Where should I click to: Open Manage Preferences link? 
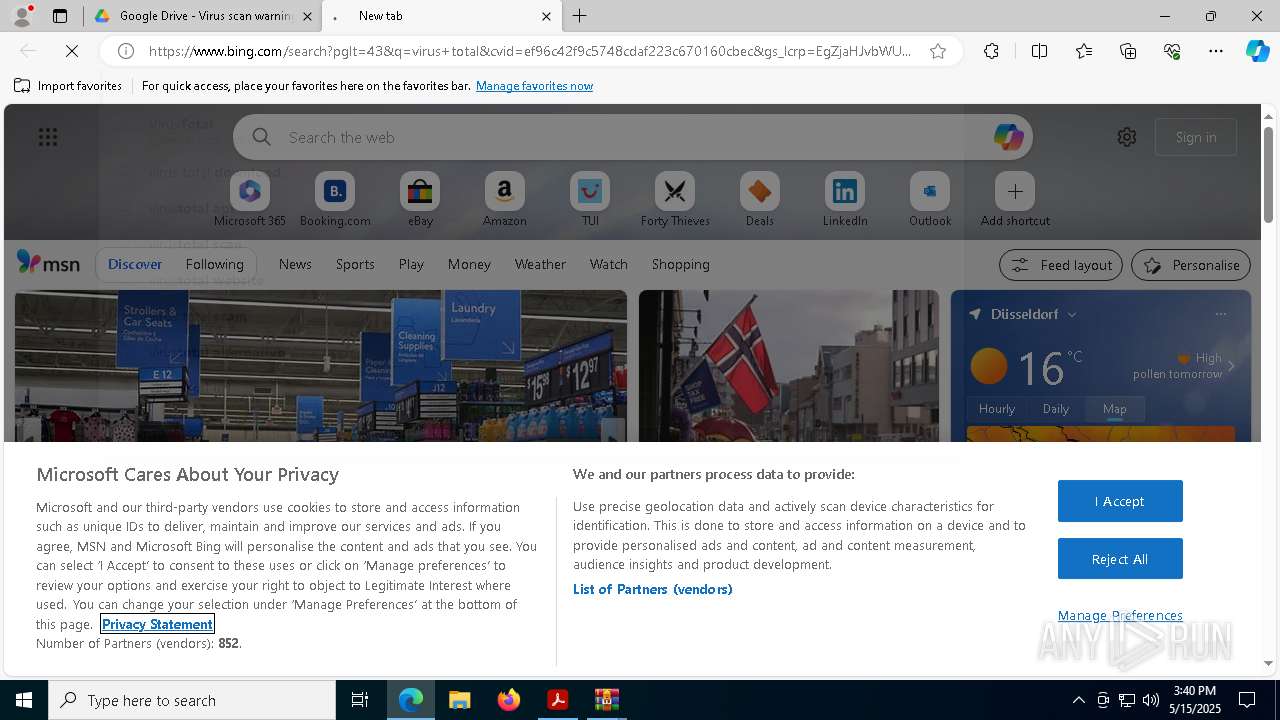tap(1120, 615)
